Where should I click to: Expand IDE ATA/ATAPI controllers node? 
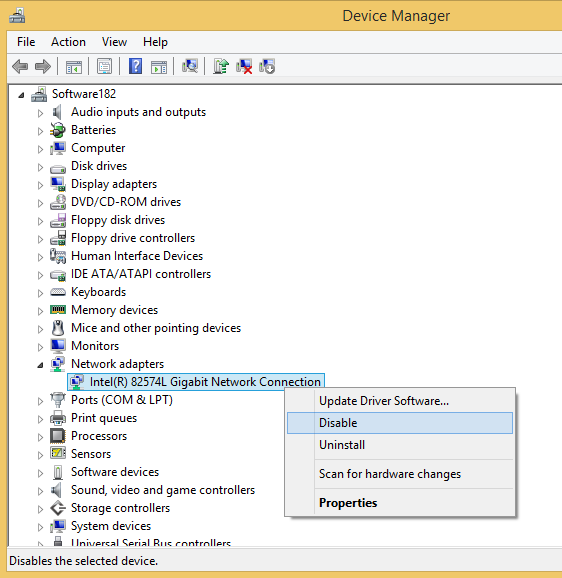tap(40, 275)
